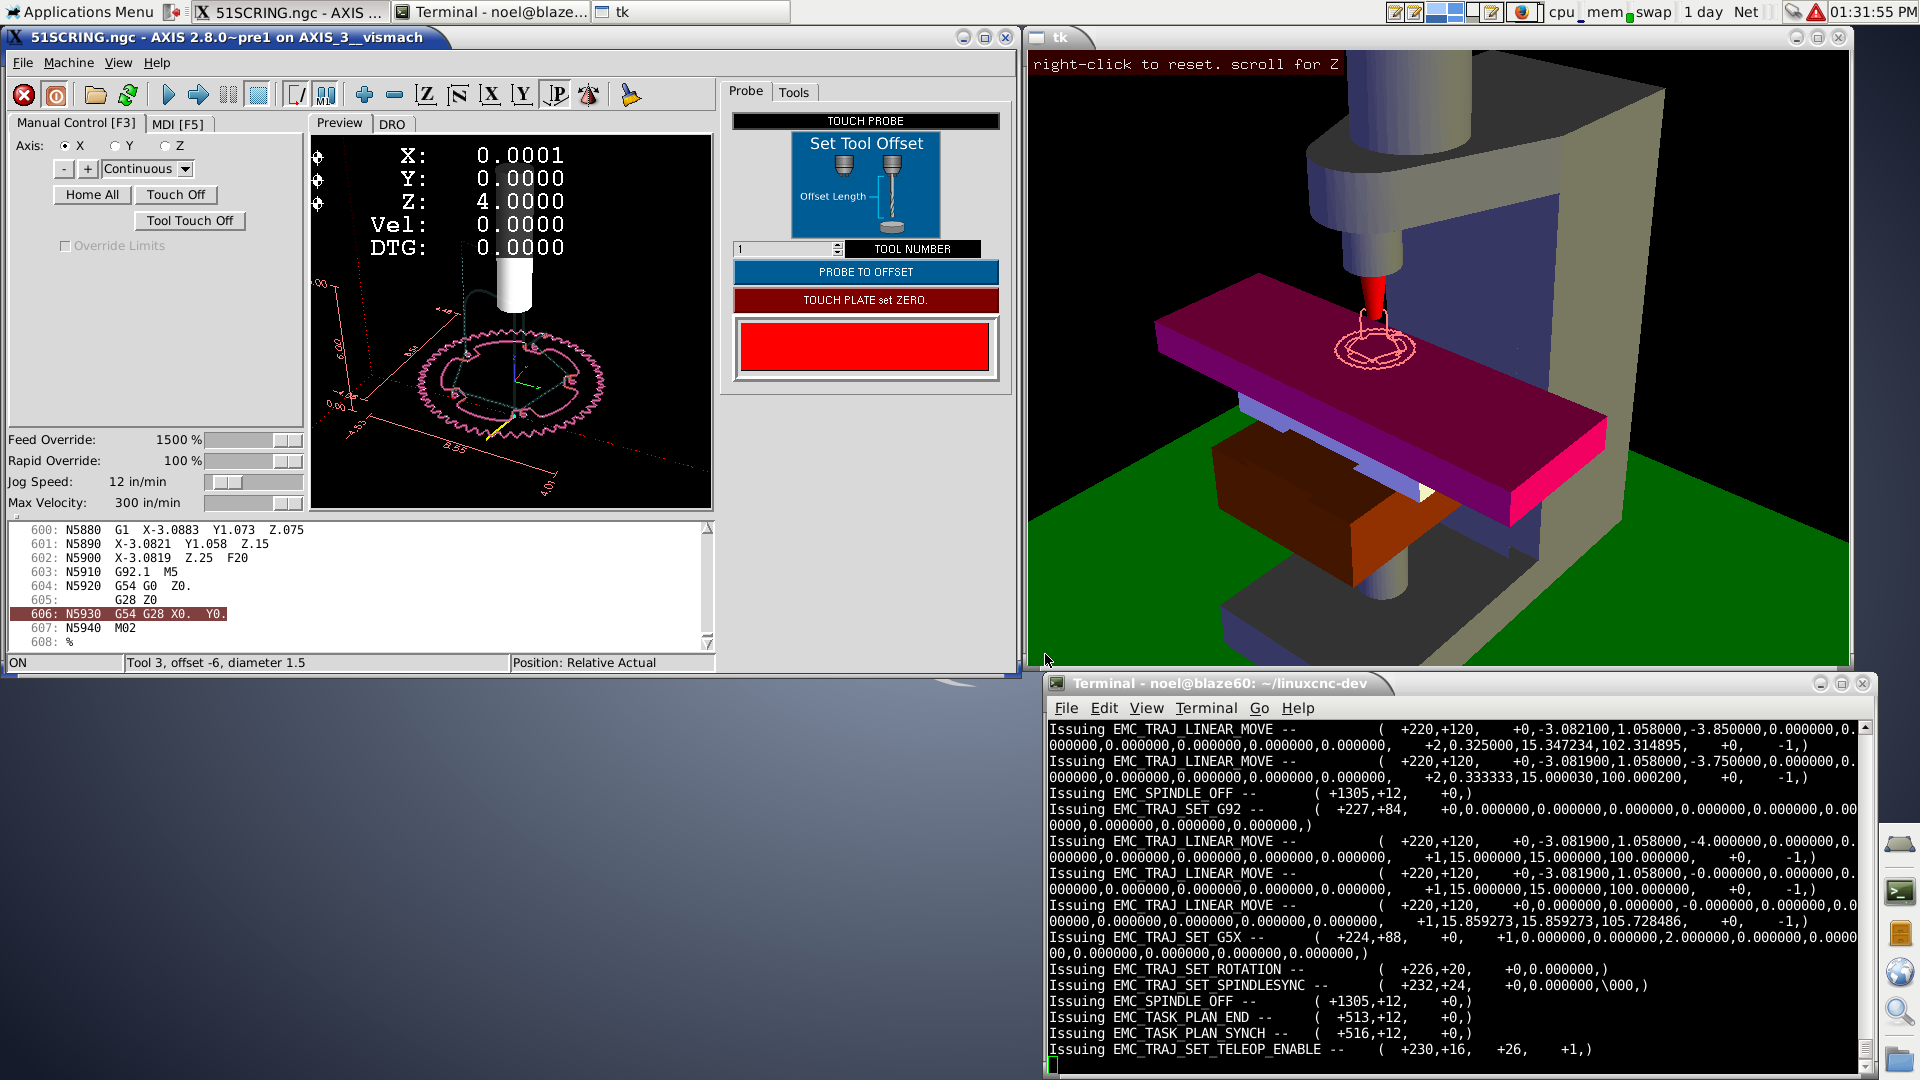Reload the current file

coord(128,95)
